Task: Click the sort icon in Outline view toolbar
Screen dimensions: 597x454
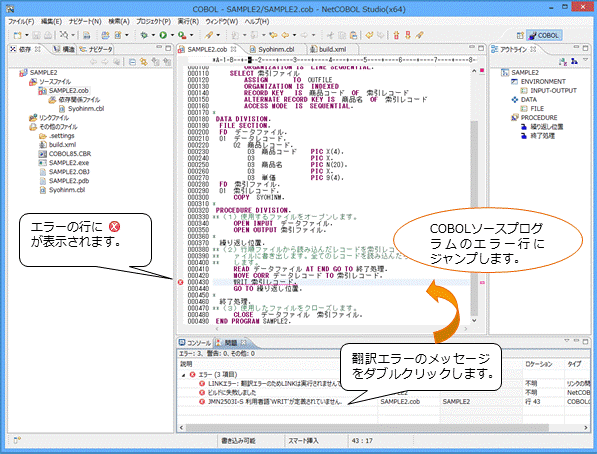Action: click(563, 62)
